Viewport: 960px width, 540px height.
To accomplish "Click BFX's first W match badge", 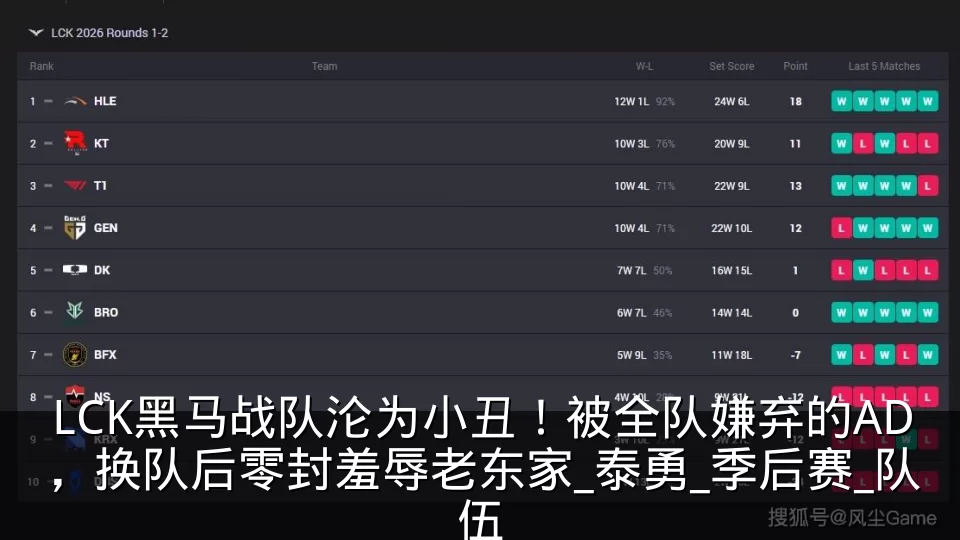I will click(x=841, y=354).
